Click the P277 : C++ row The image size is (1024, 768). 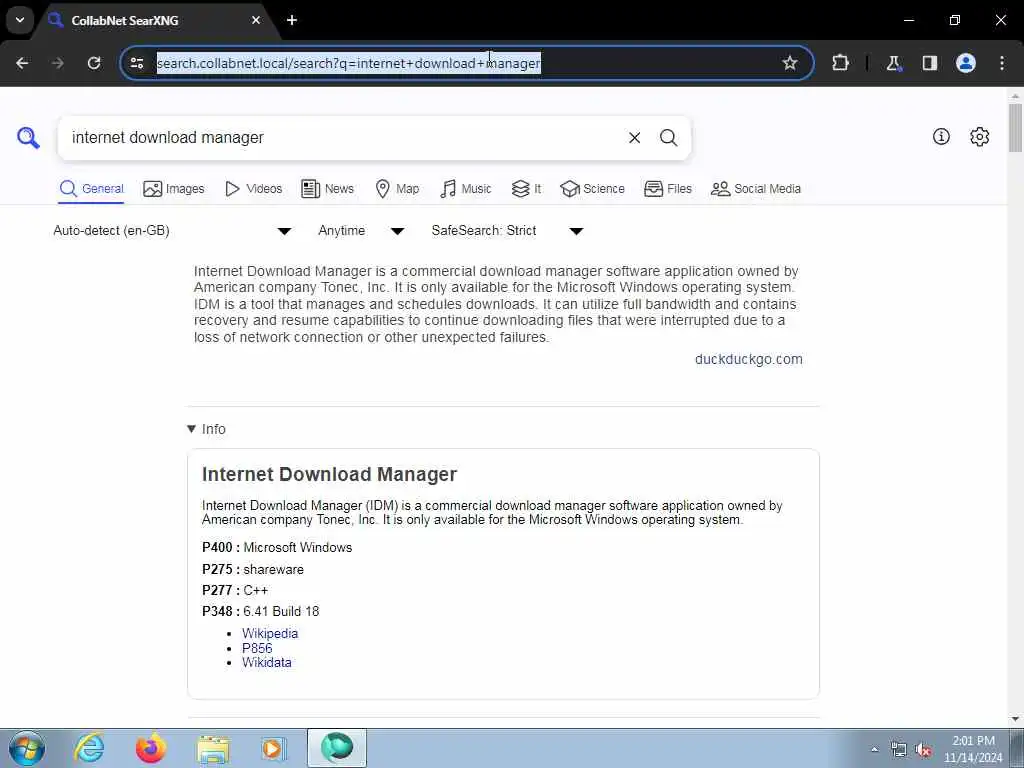click(x=235, y=590)
